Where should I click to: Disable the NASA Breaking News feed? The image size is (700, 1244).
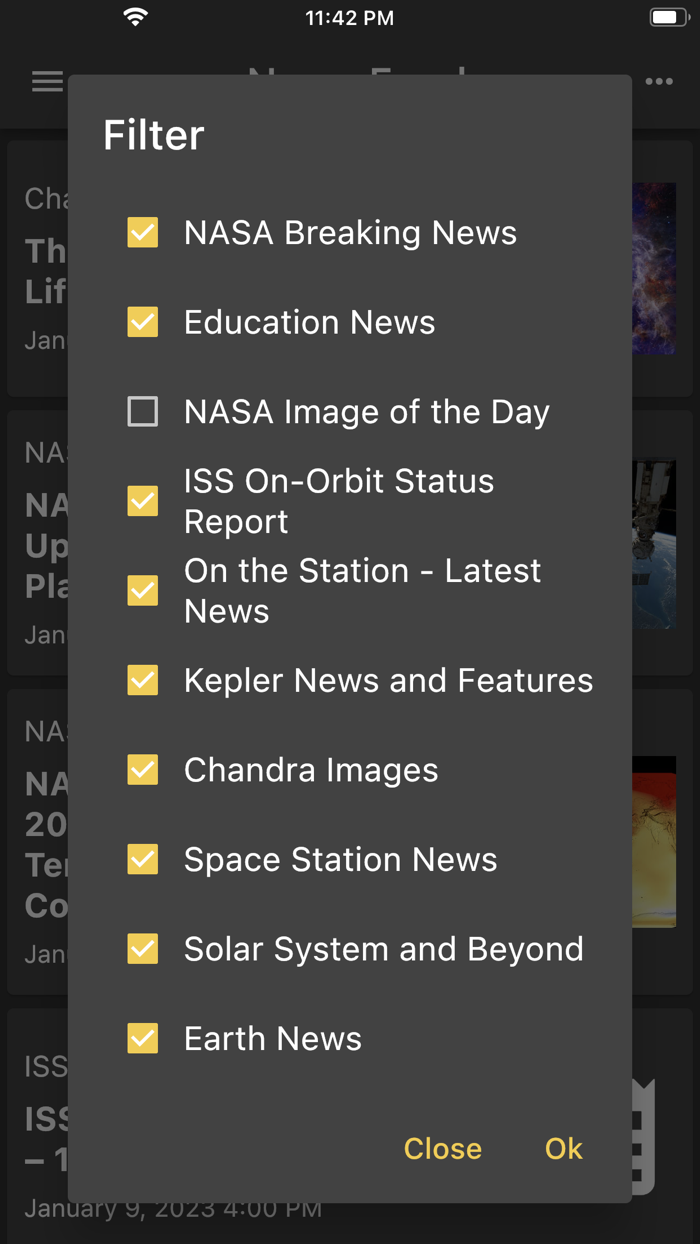point(142,232)
